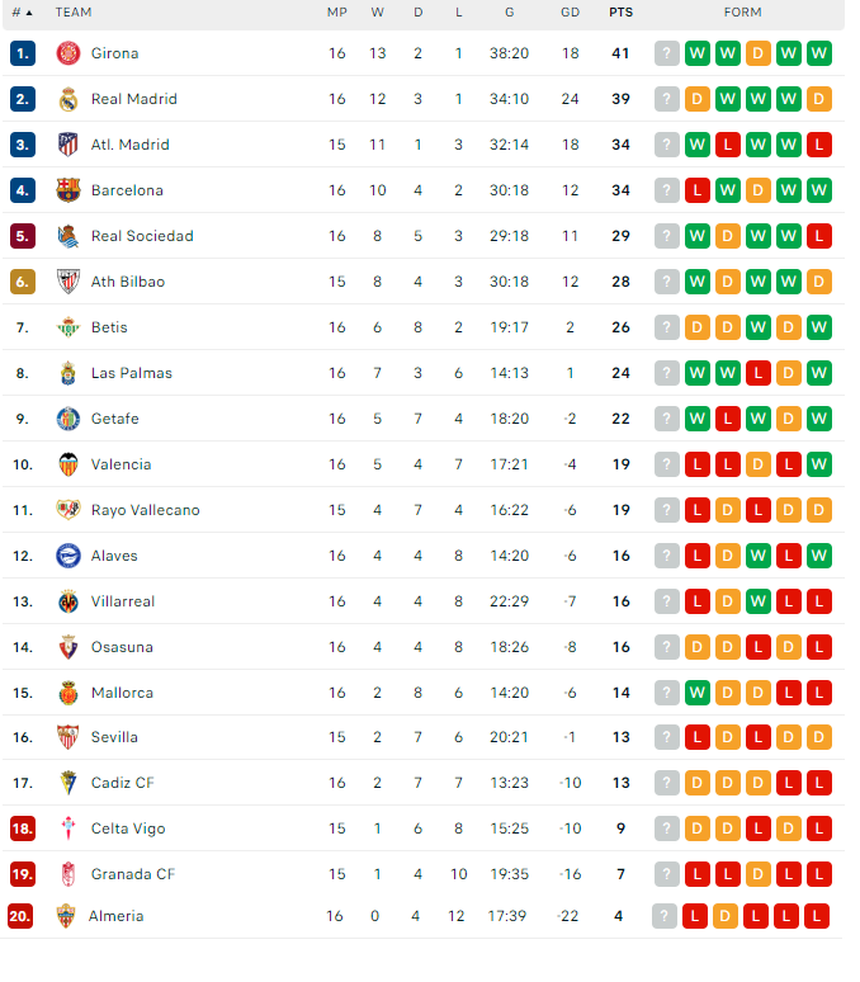
Task: Click the Real Madrid club crest
Action: [68, 99]
